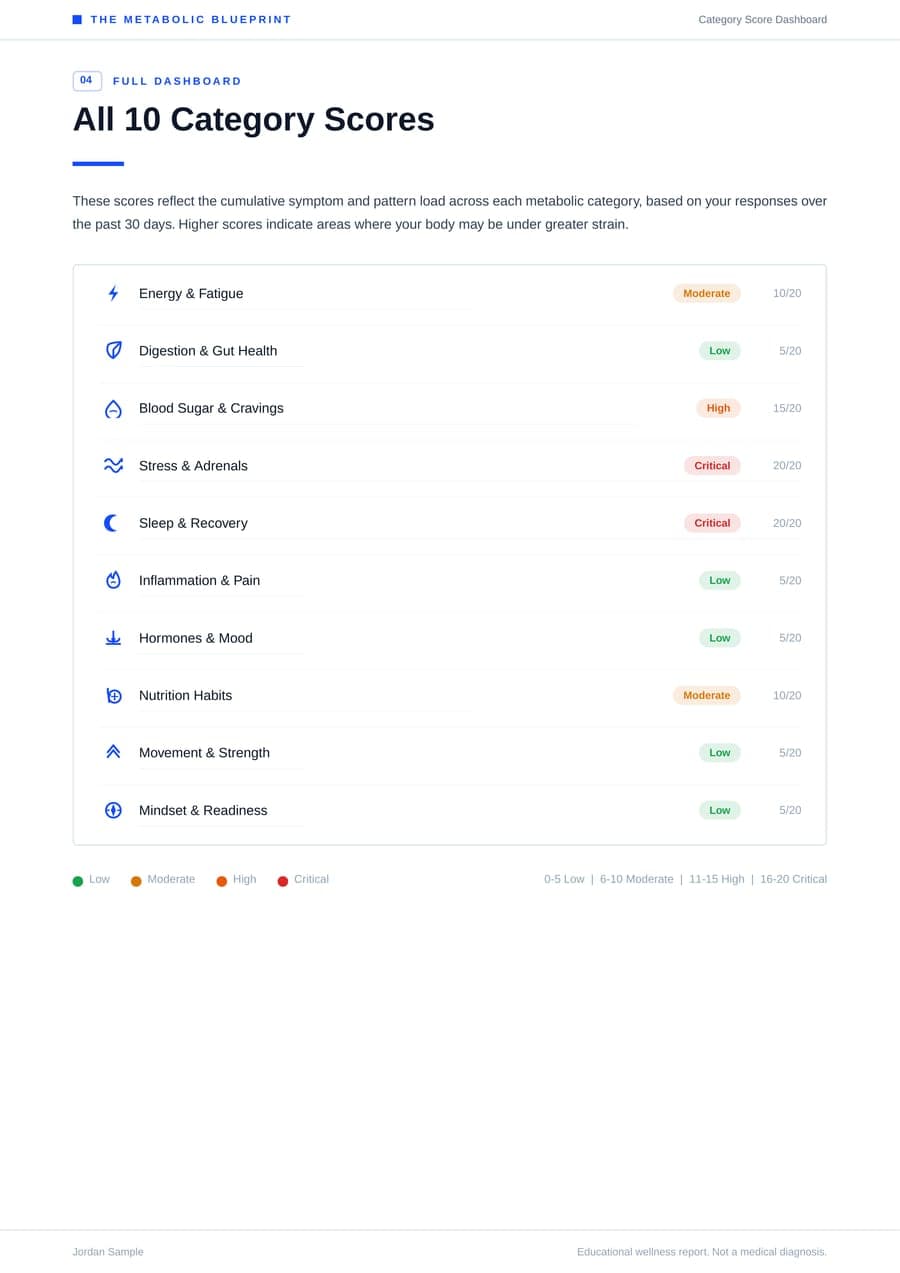Click the Hormones & Mood icon

tap(113, 638)
